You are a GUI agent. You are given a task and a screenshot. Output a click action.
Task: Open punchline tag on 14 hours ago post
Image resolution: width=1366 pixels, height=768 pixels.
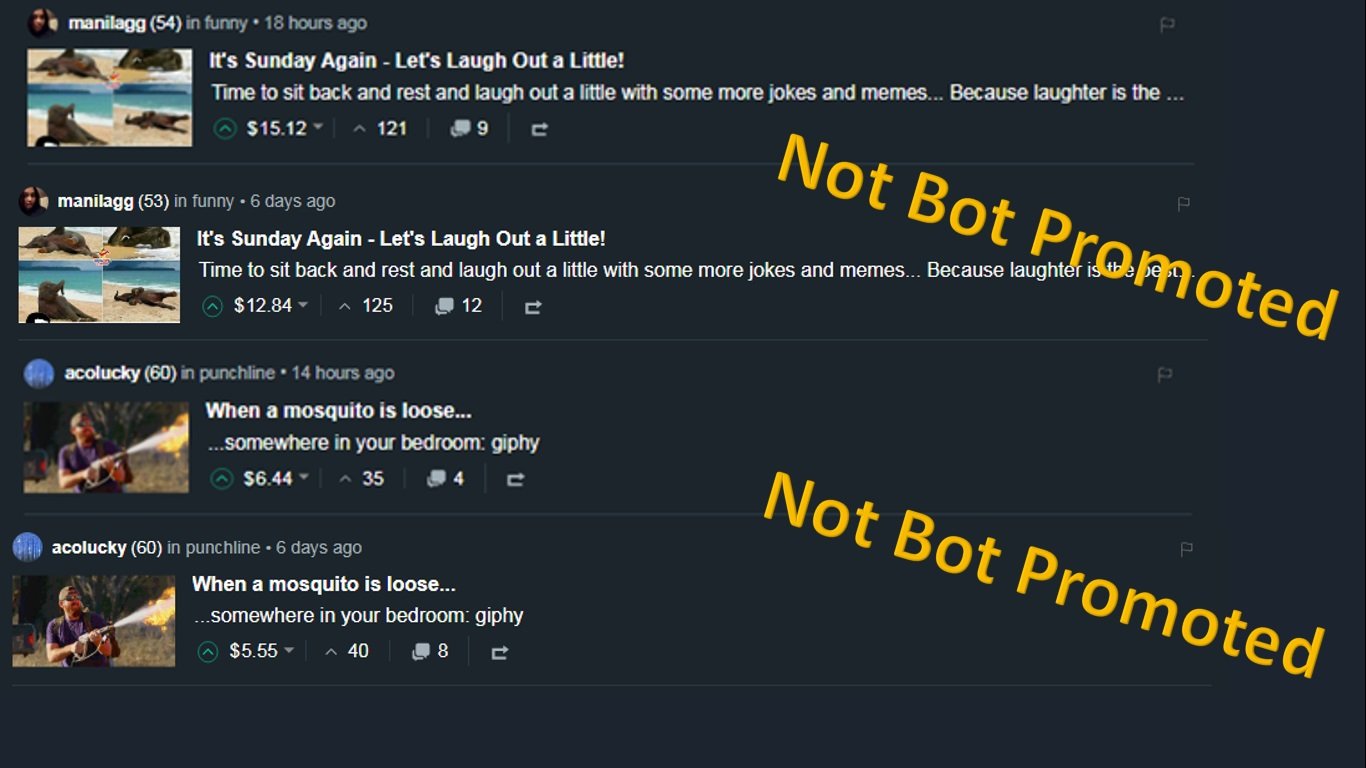237,373
